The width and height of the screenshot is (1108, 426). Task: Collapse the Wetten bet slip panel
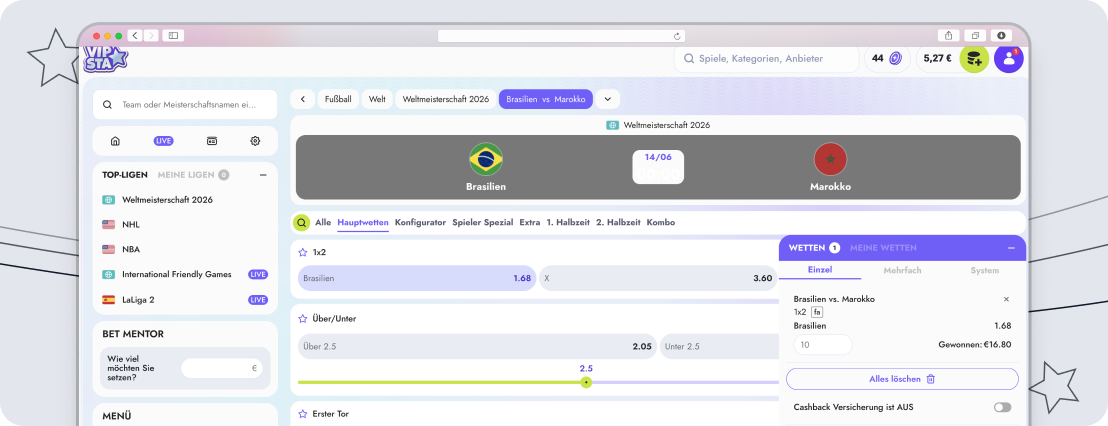point(1011,248)
